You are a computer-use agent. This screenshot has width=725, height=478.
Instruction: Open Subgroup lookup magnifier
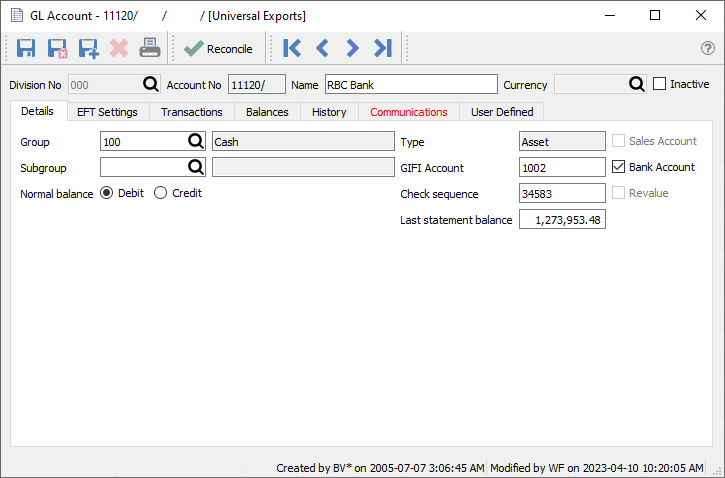point(196,167)
